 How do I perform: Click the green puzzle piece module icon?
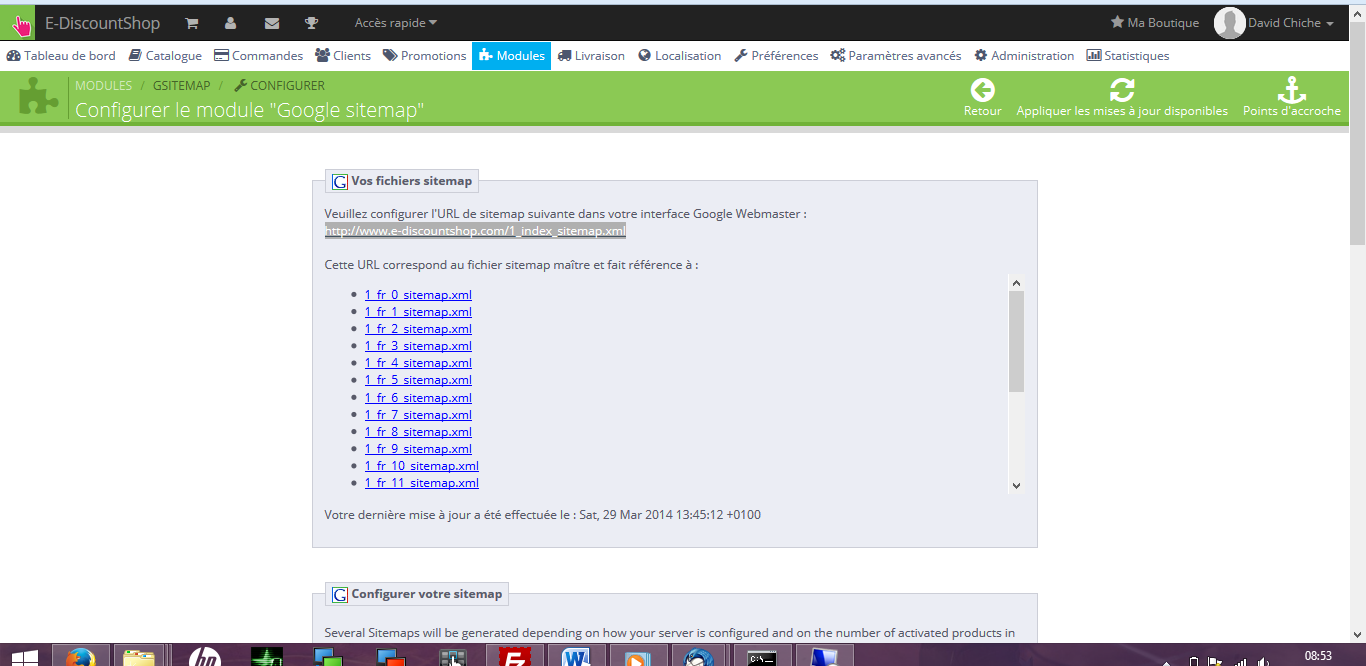(38, 96)
